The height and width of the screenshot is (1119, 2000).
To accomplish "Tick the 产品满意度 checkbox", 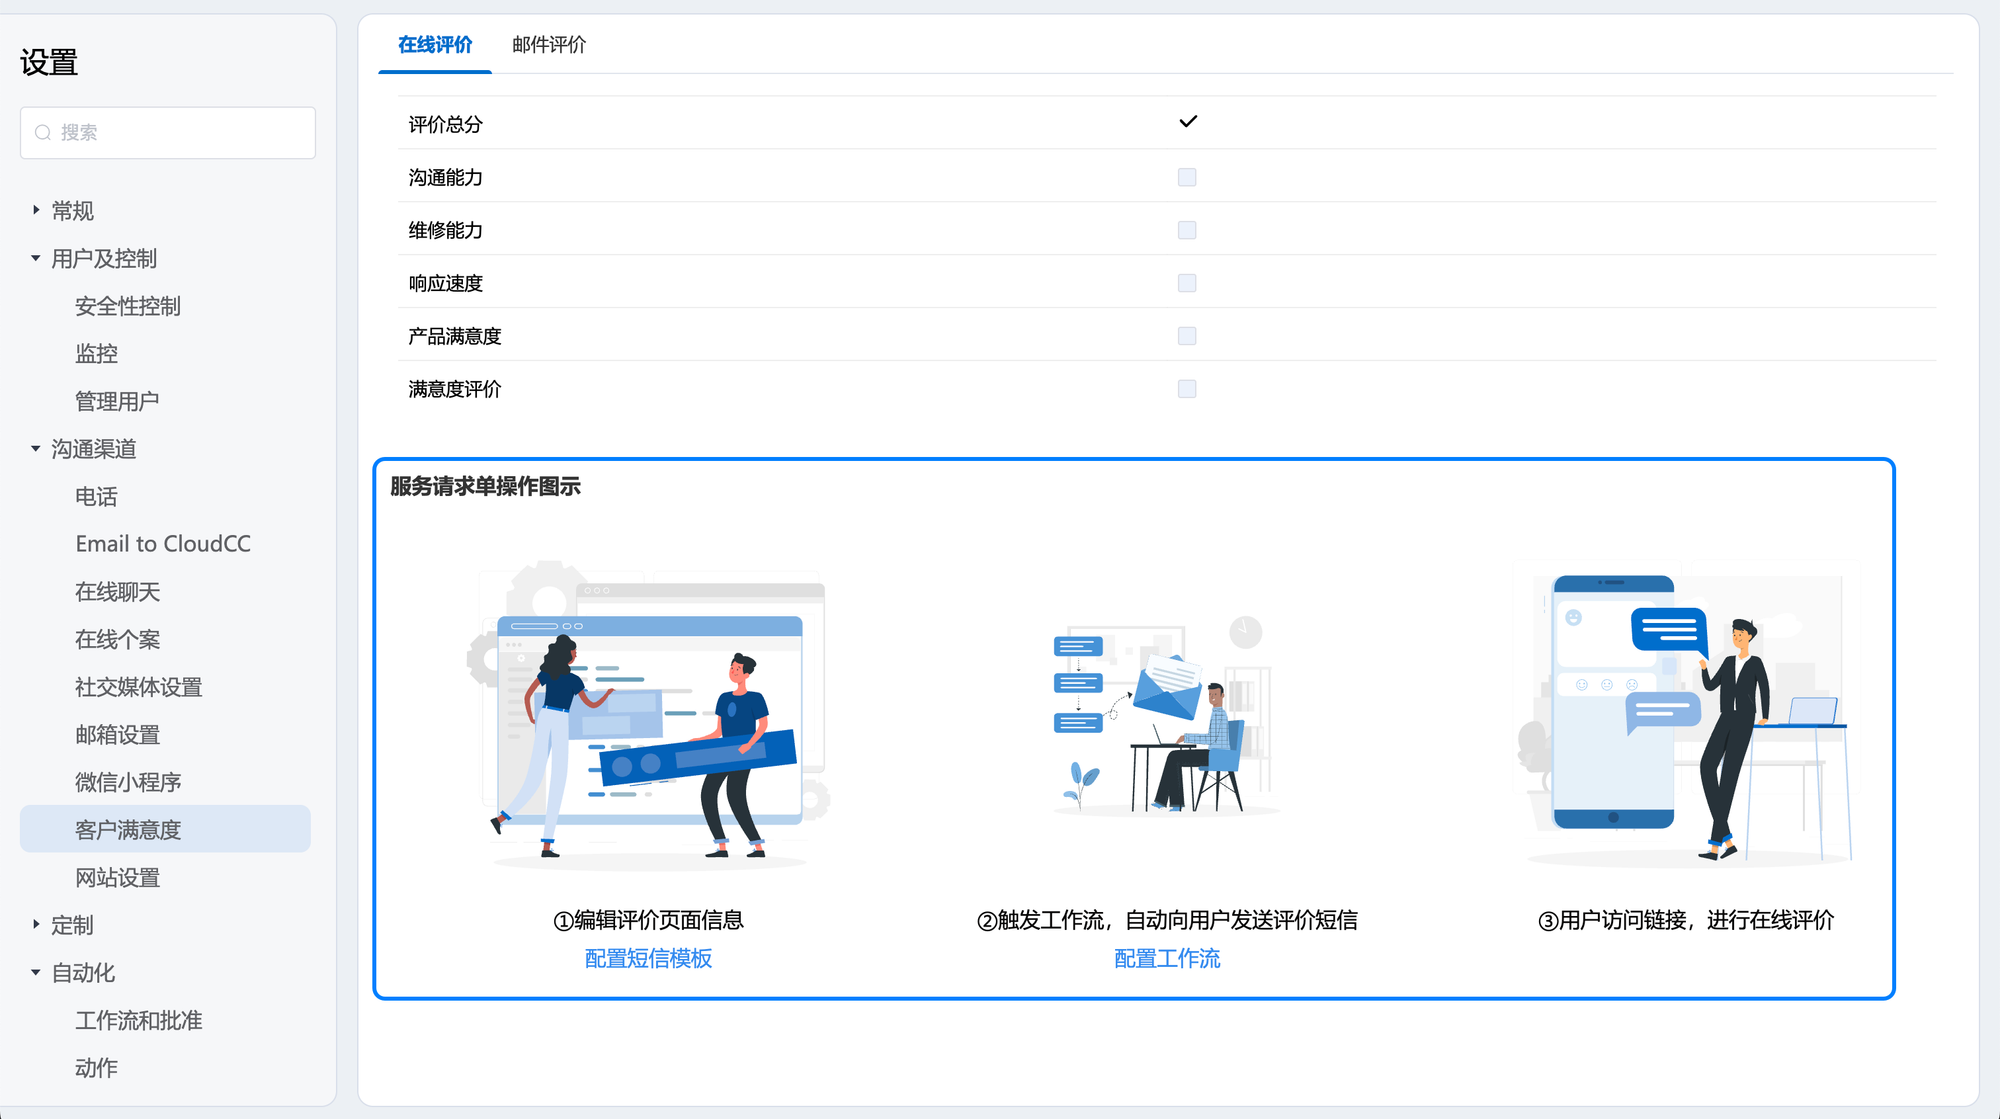I will point(1187,337).
